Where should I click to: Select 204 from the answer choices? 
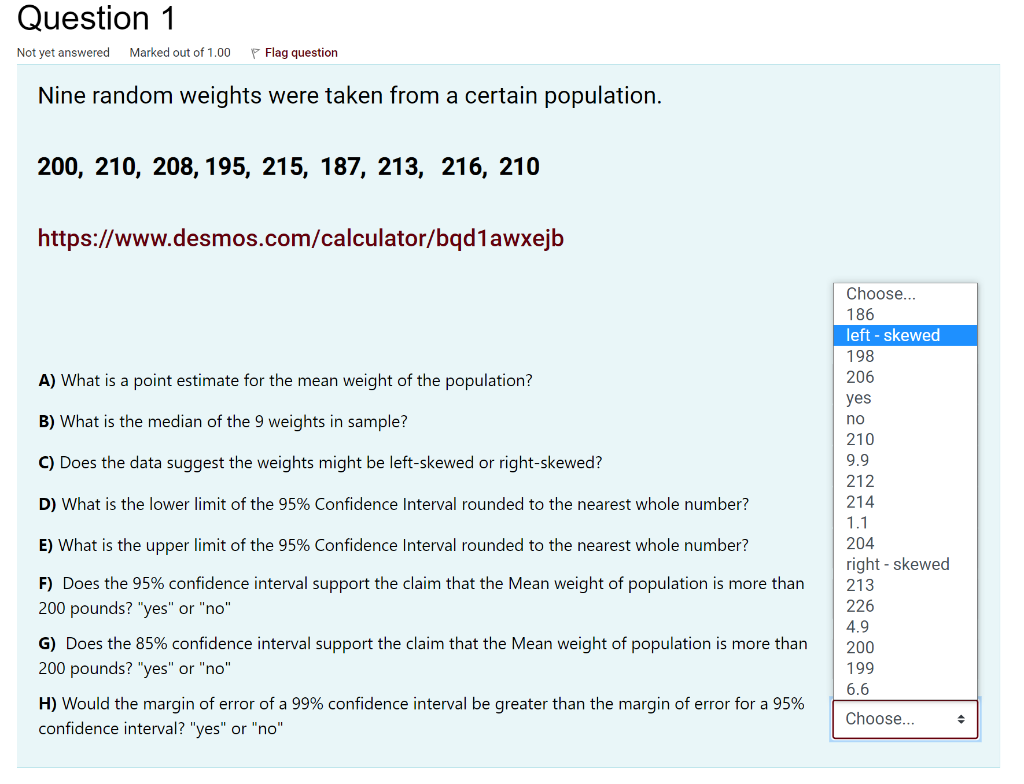(x=858, y=543)
